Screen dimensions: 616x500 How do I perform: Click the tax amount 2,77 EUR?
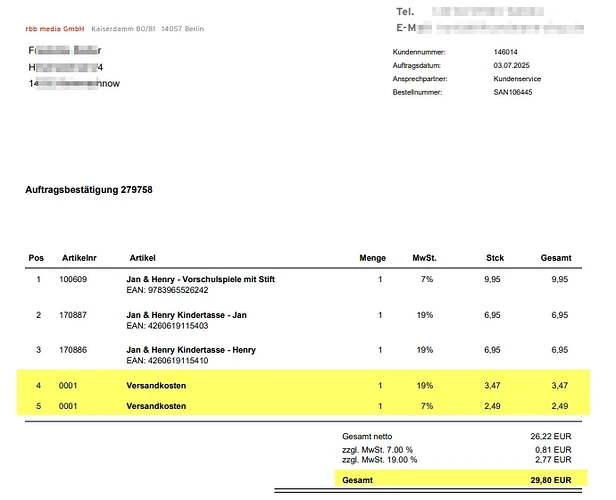point(553,460)
